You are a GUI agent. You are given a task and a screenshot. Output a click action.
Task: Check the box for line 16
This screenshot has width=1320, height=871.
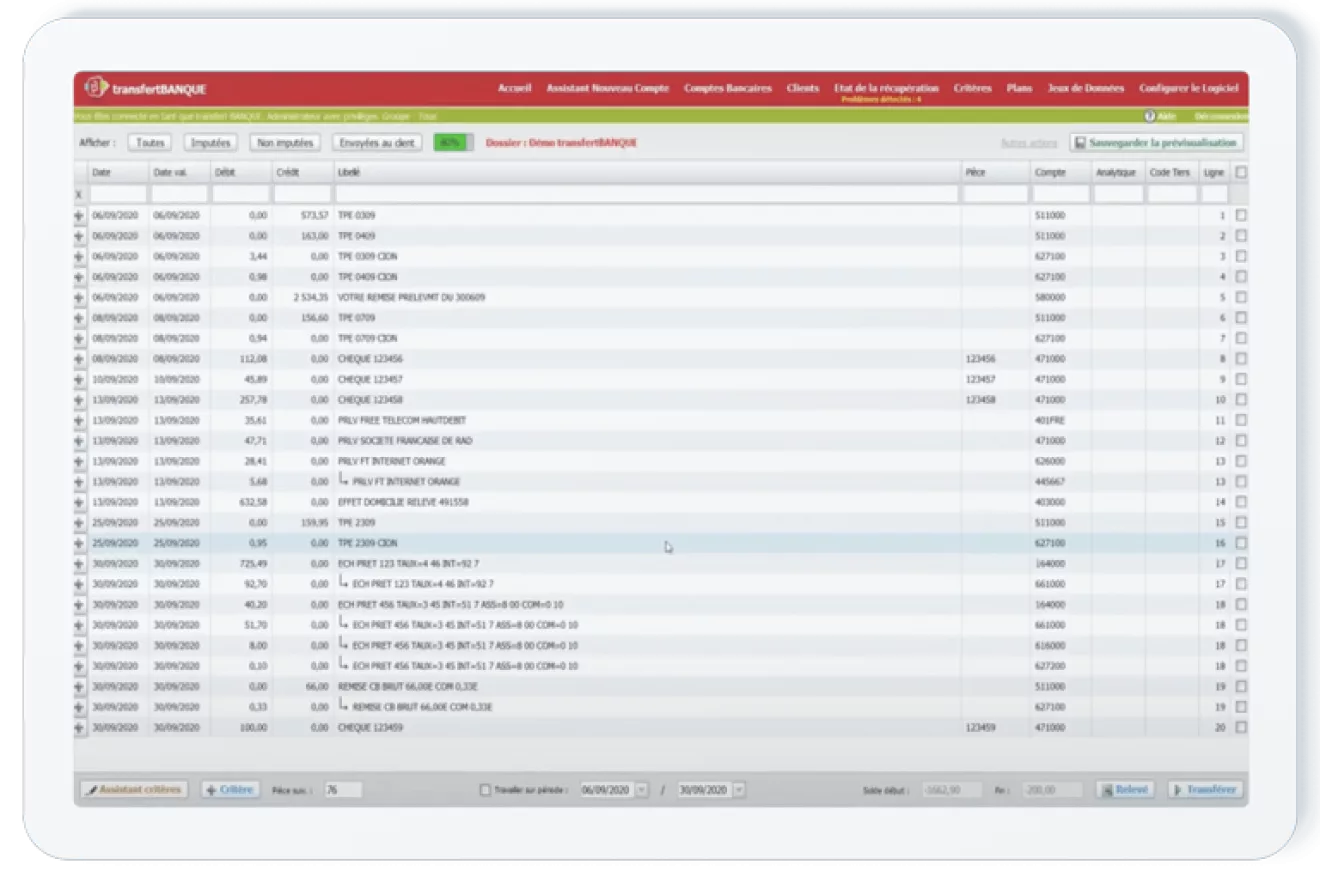(1241, 543)
